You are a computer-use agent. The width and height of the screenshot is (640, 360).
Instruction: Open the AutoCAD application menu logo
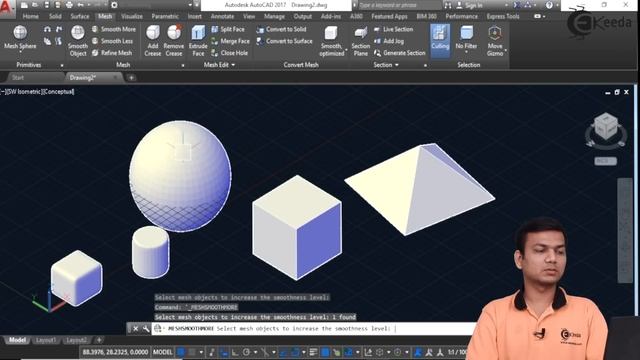7,7
